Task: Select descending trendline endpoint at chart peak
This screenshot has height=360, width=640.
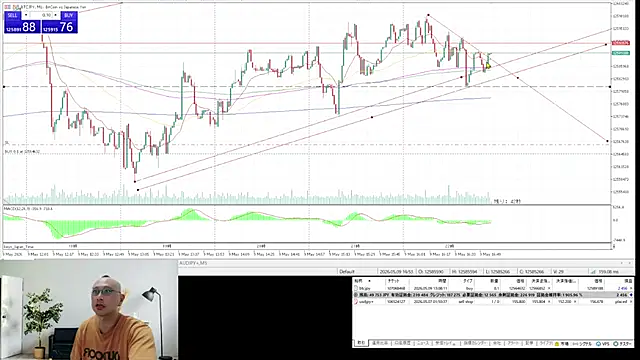Action: tap(428, 15)
